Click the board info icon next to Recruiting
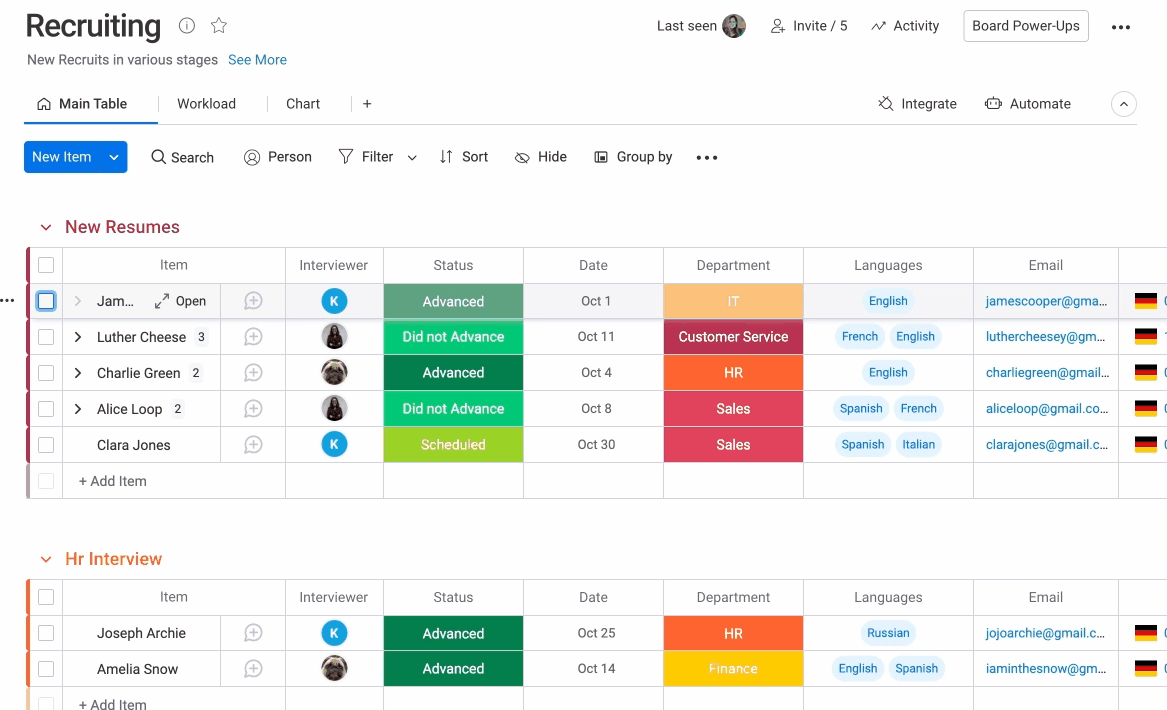Screen dimensions: 1167x710 (187, 26)
